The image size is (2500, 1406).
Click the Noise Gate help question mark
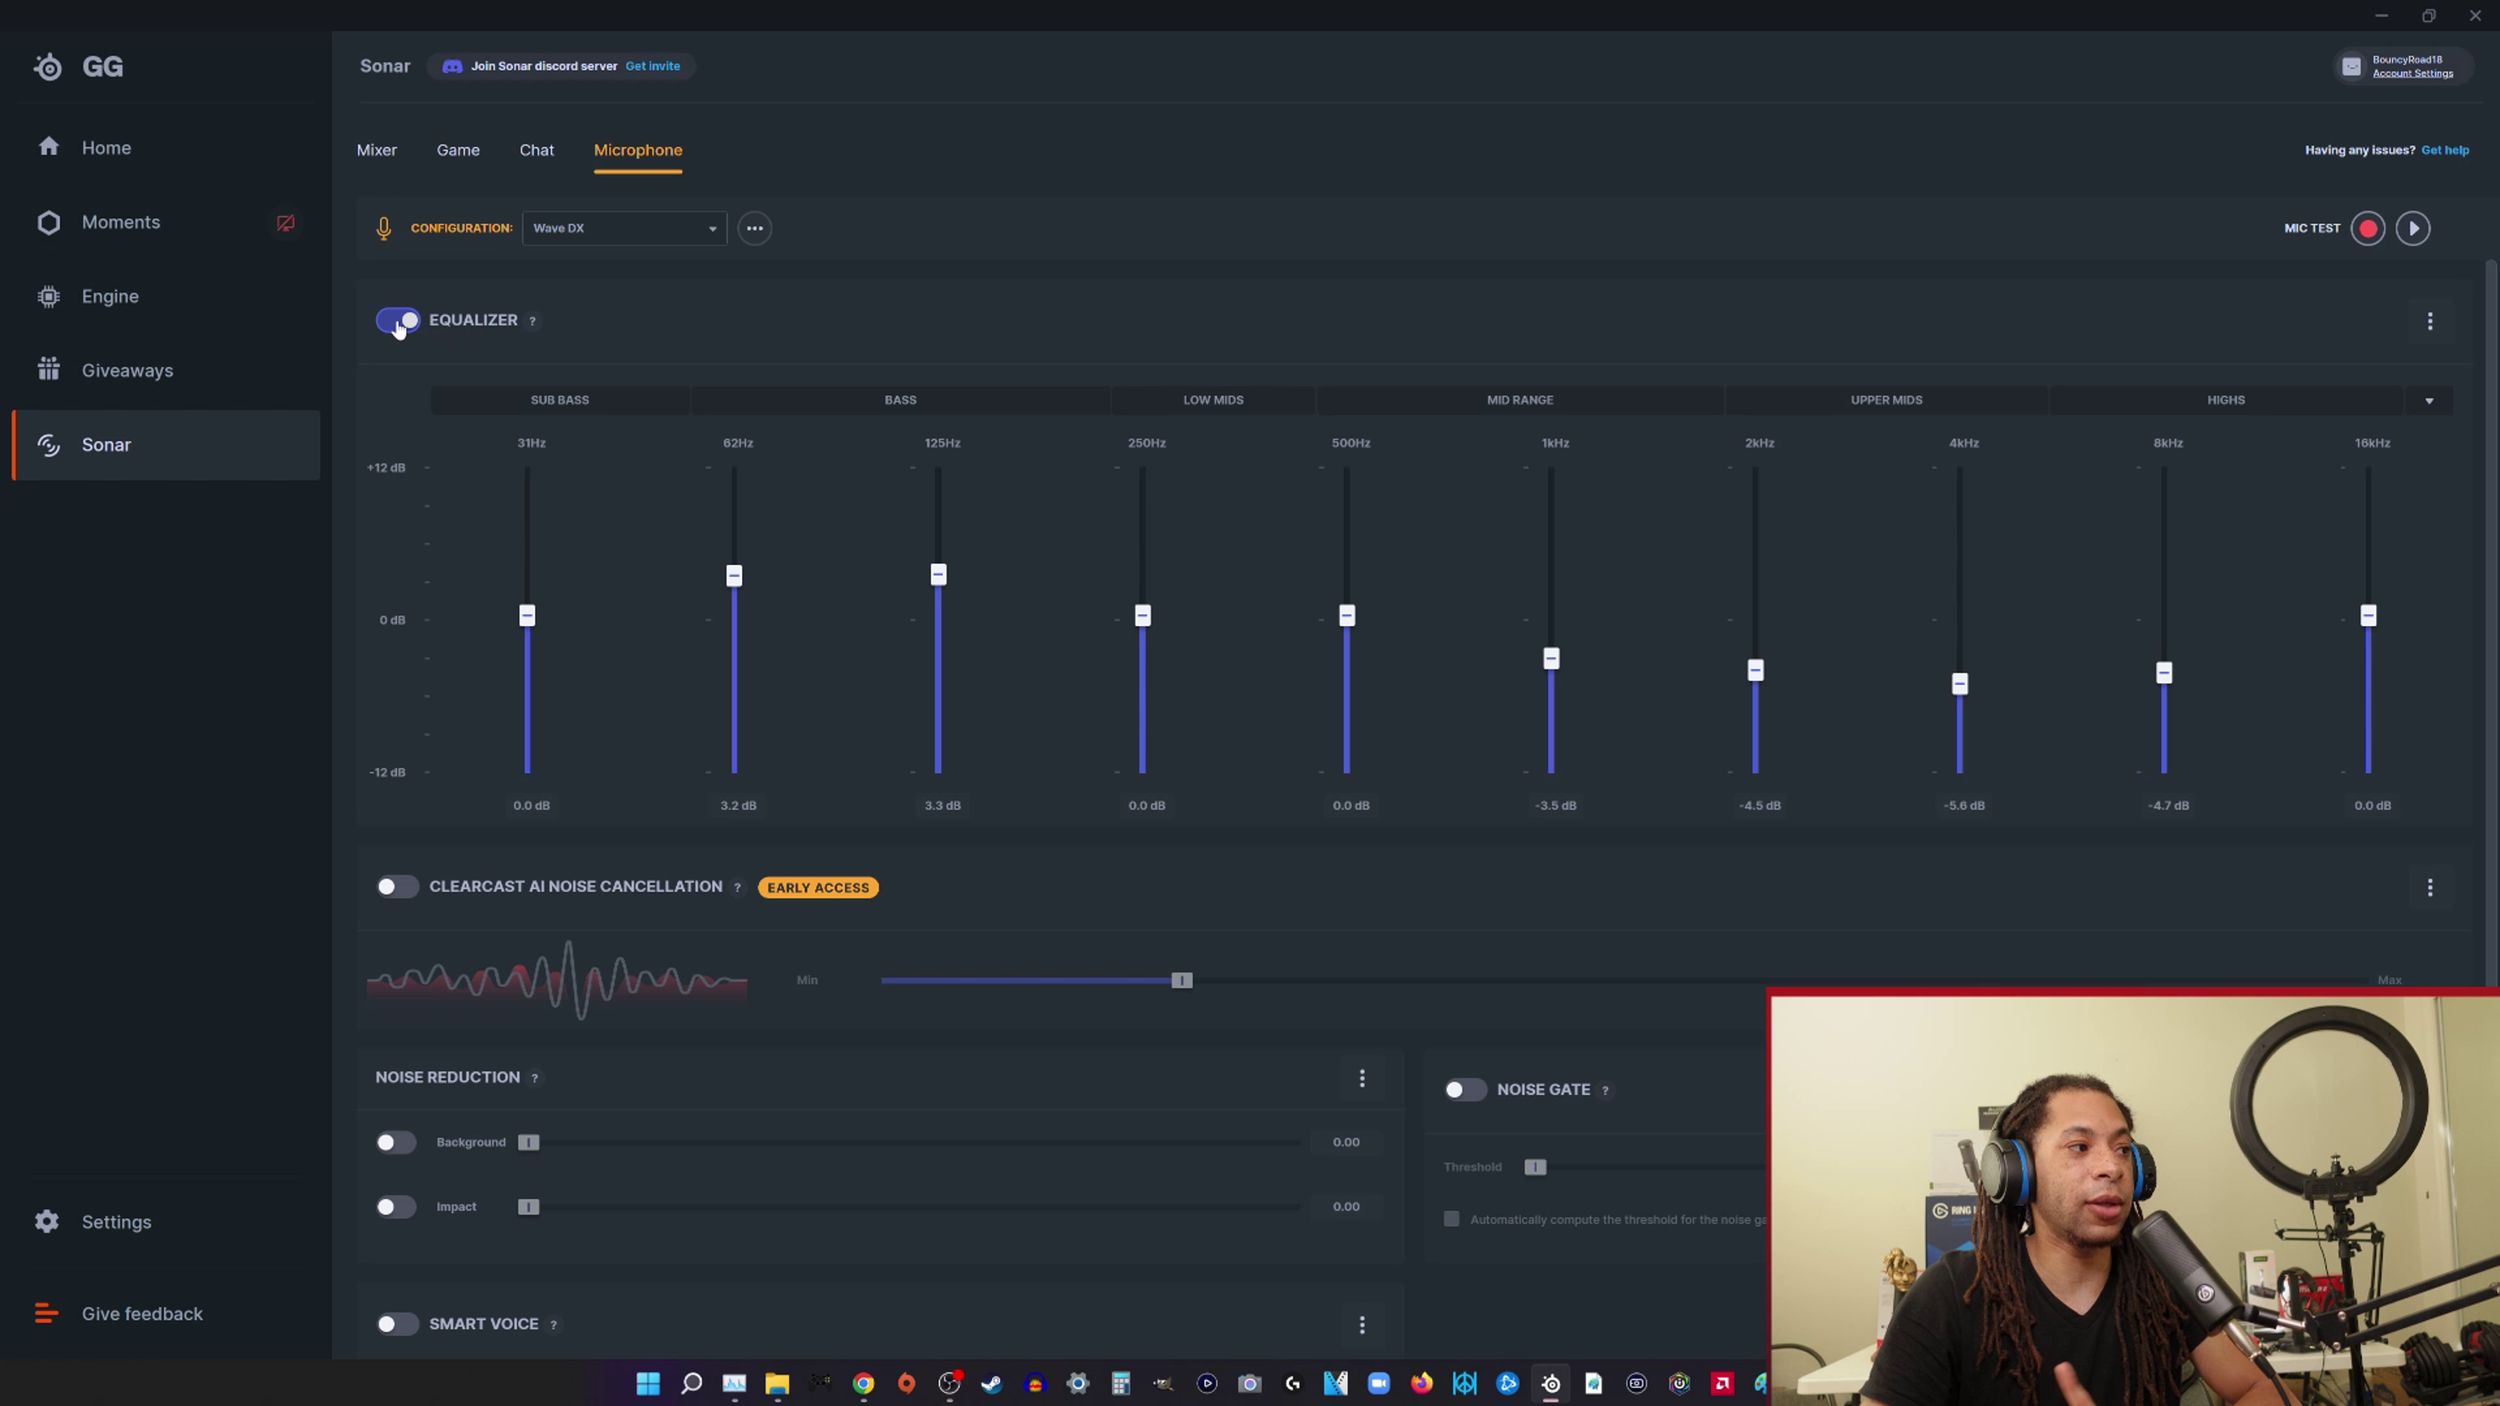pyautogui.click(x=1605, y=1091)
